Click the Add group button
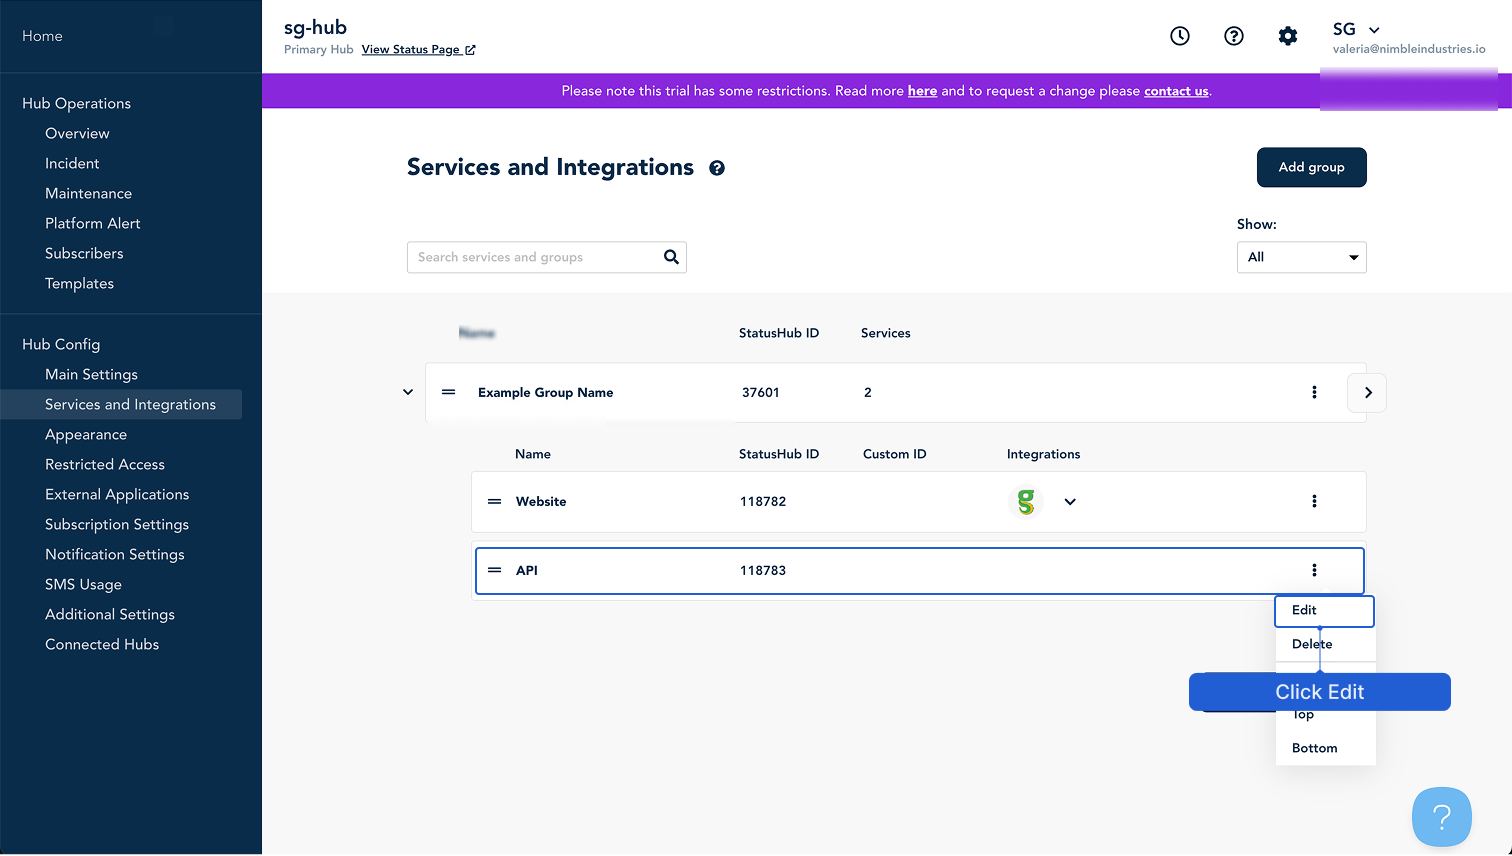 (1311, 167)
